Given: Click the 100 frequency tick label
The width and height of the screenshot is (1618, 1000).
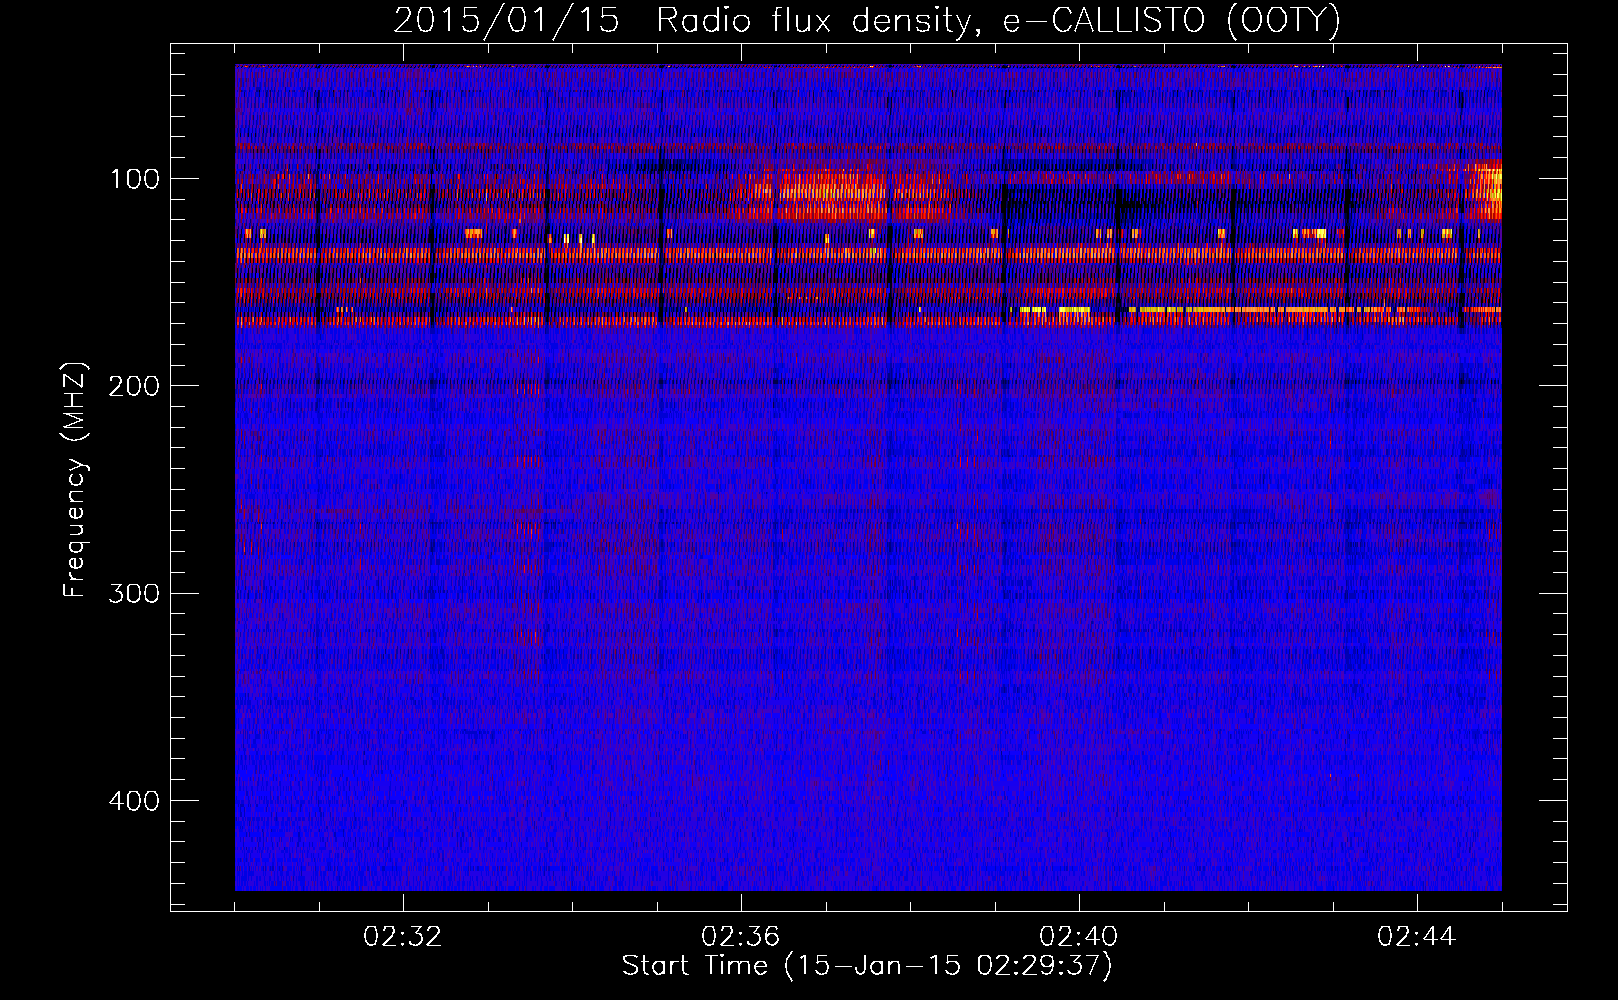Looking at the screenshot, I should click(x=134, y=179).
